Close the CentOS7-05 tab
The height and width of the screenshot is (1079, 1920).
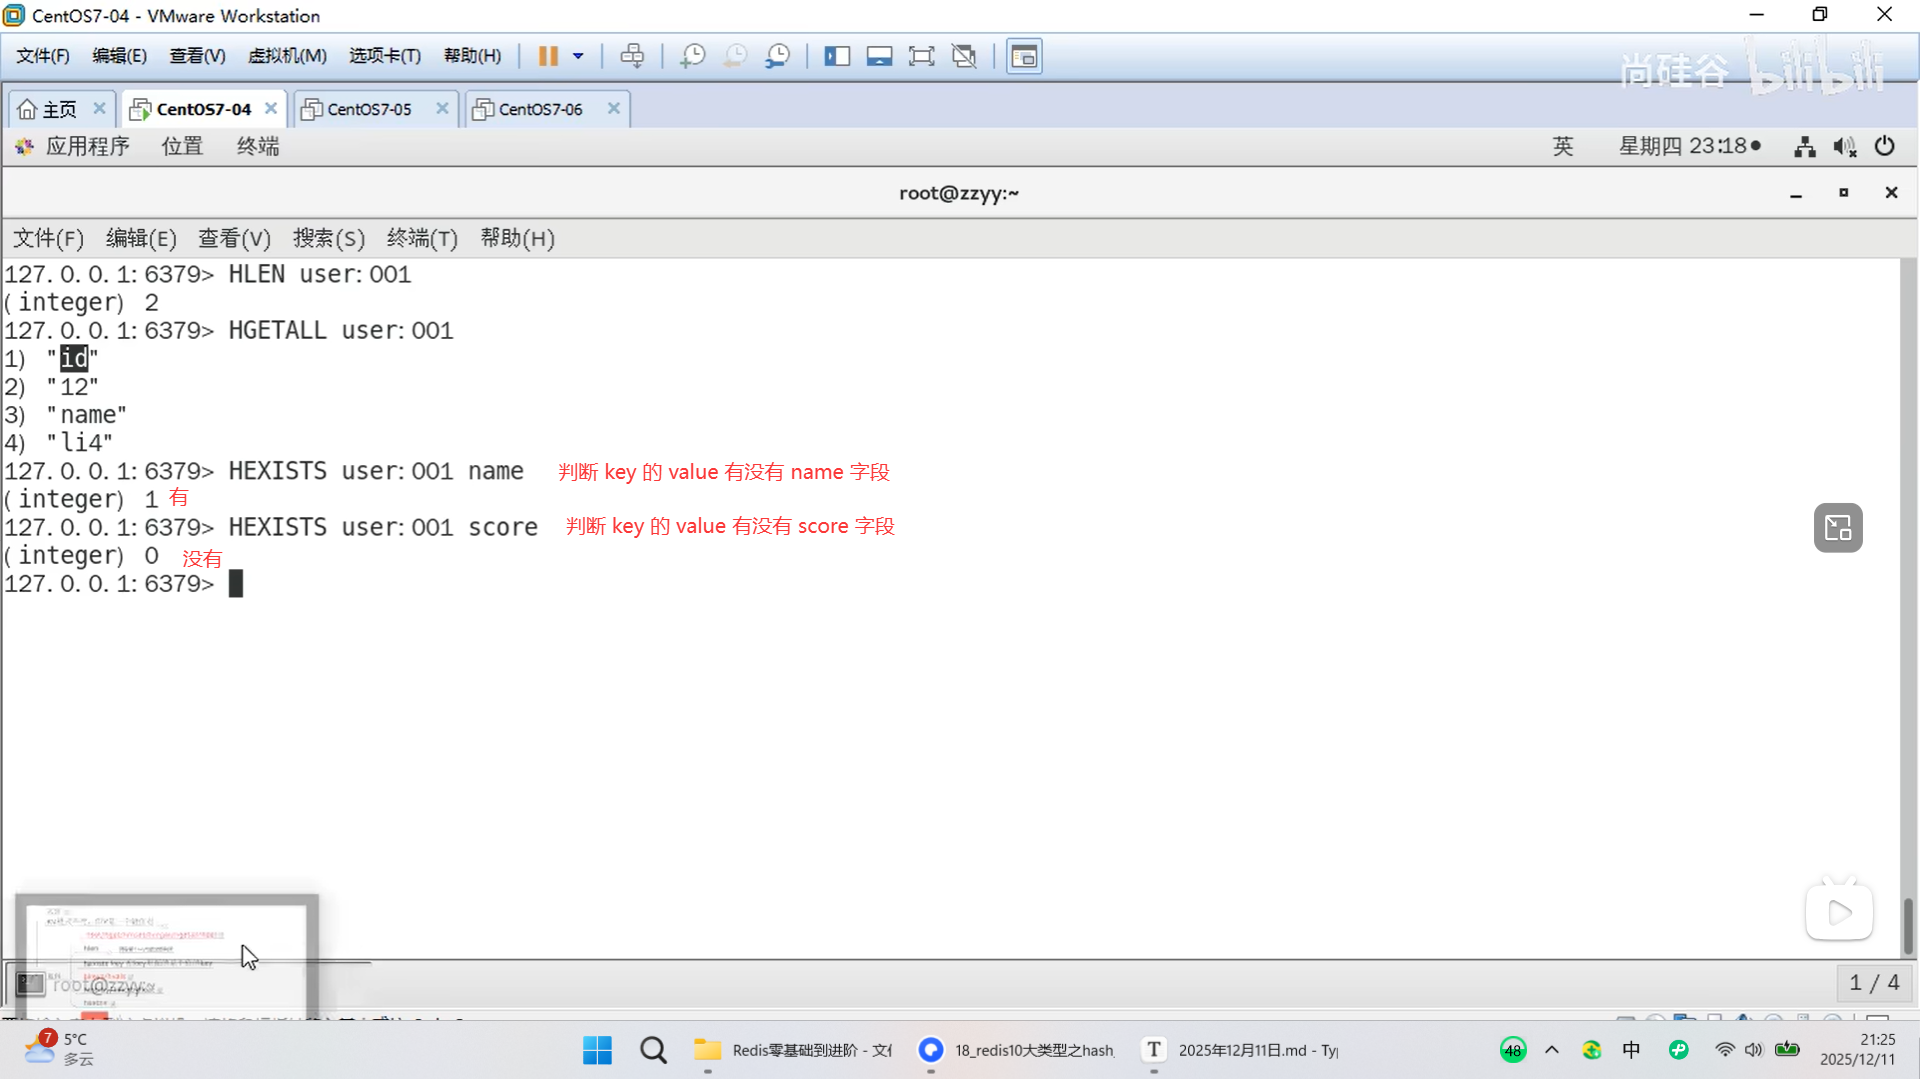point(442,108)
